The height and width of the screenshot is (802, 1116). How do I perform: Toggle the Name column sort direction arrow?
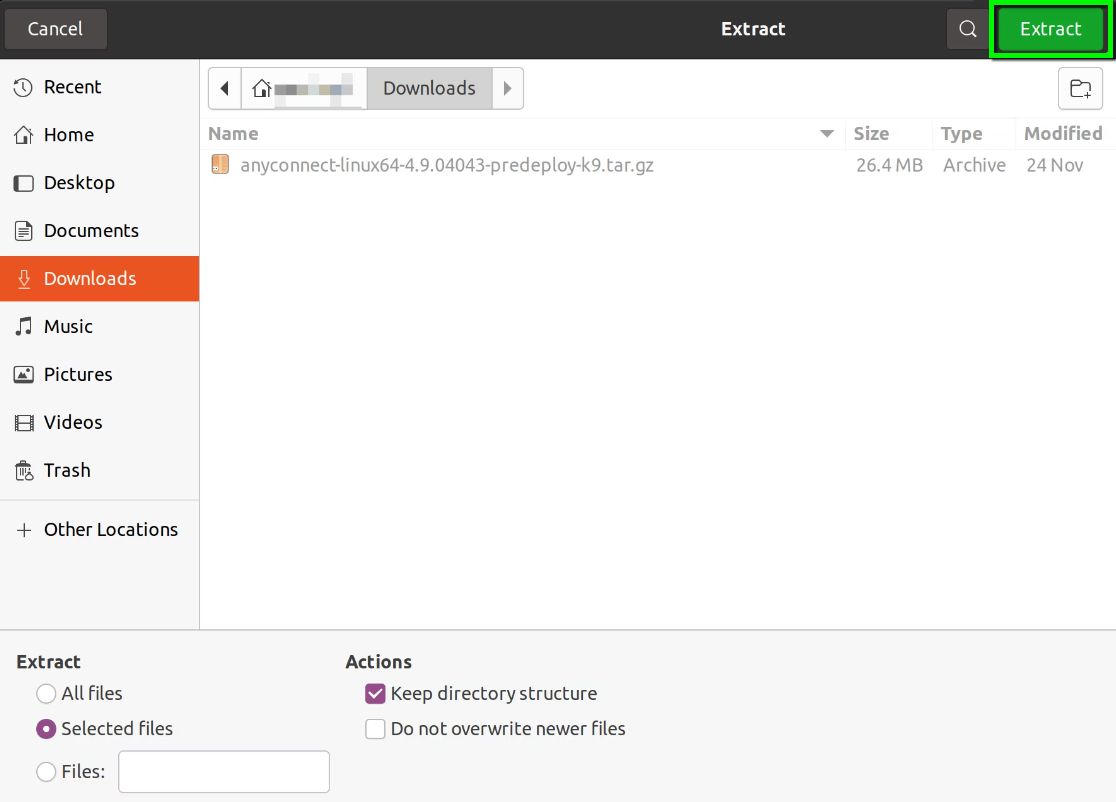tap(827, 133)
